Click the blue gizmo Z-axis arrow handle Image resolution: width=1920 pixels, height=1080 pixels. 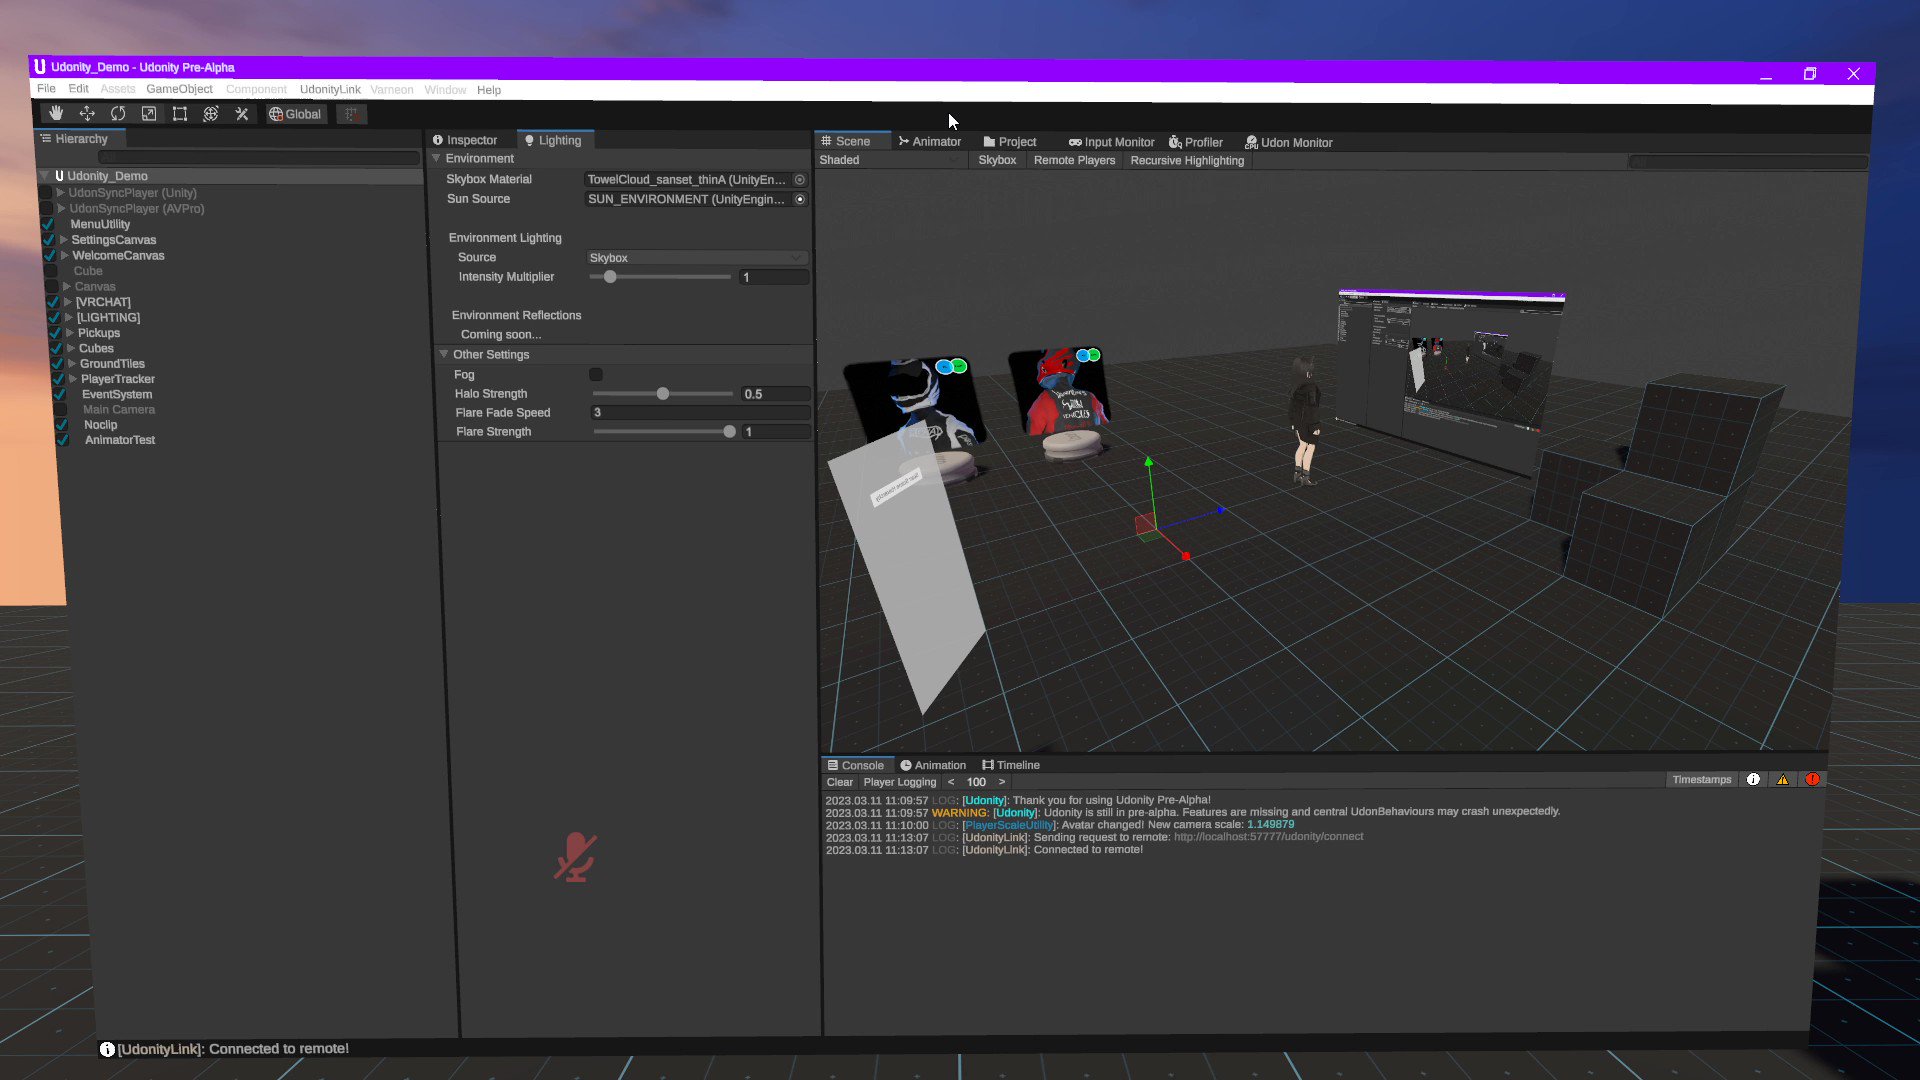[x=1220, y=511]
